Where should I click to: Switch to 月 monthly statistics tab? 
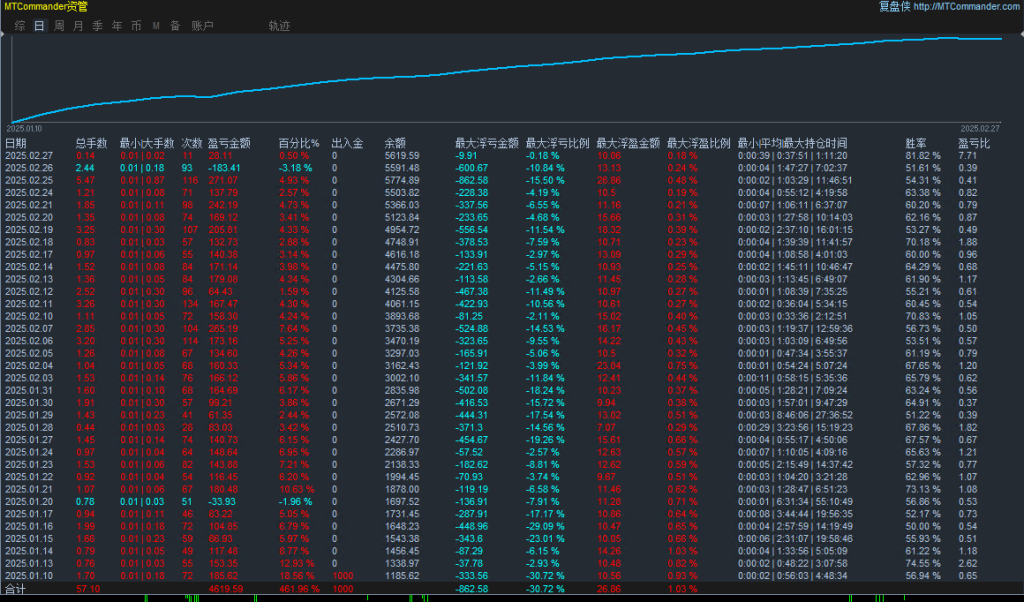[78, 25]
